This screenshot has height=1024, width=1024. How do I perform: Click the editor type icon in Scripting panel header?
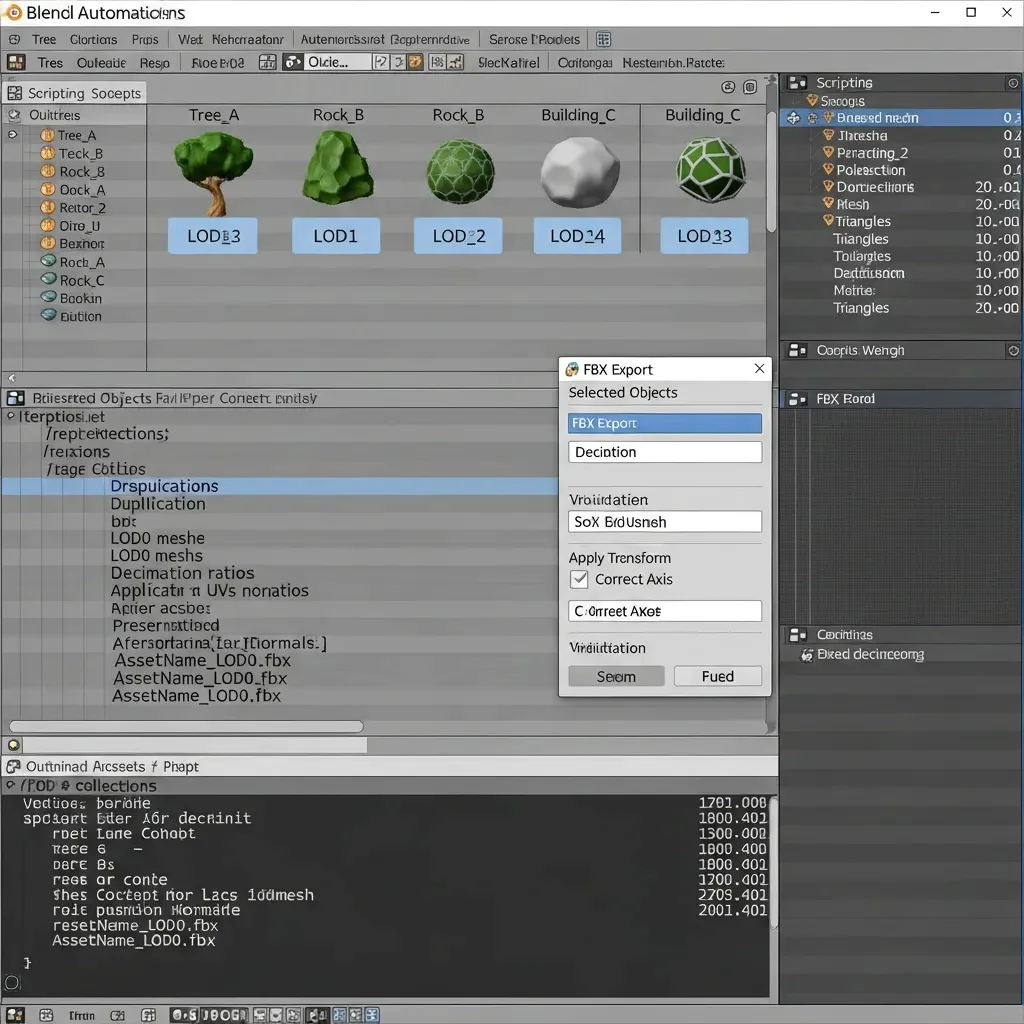pyautogui.click(x=797, y=83)
